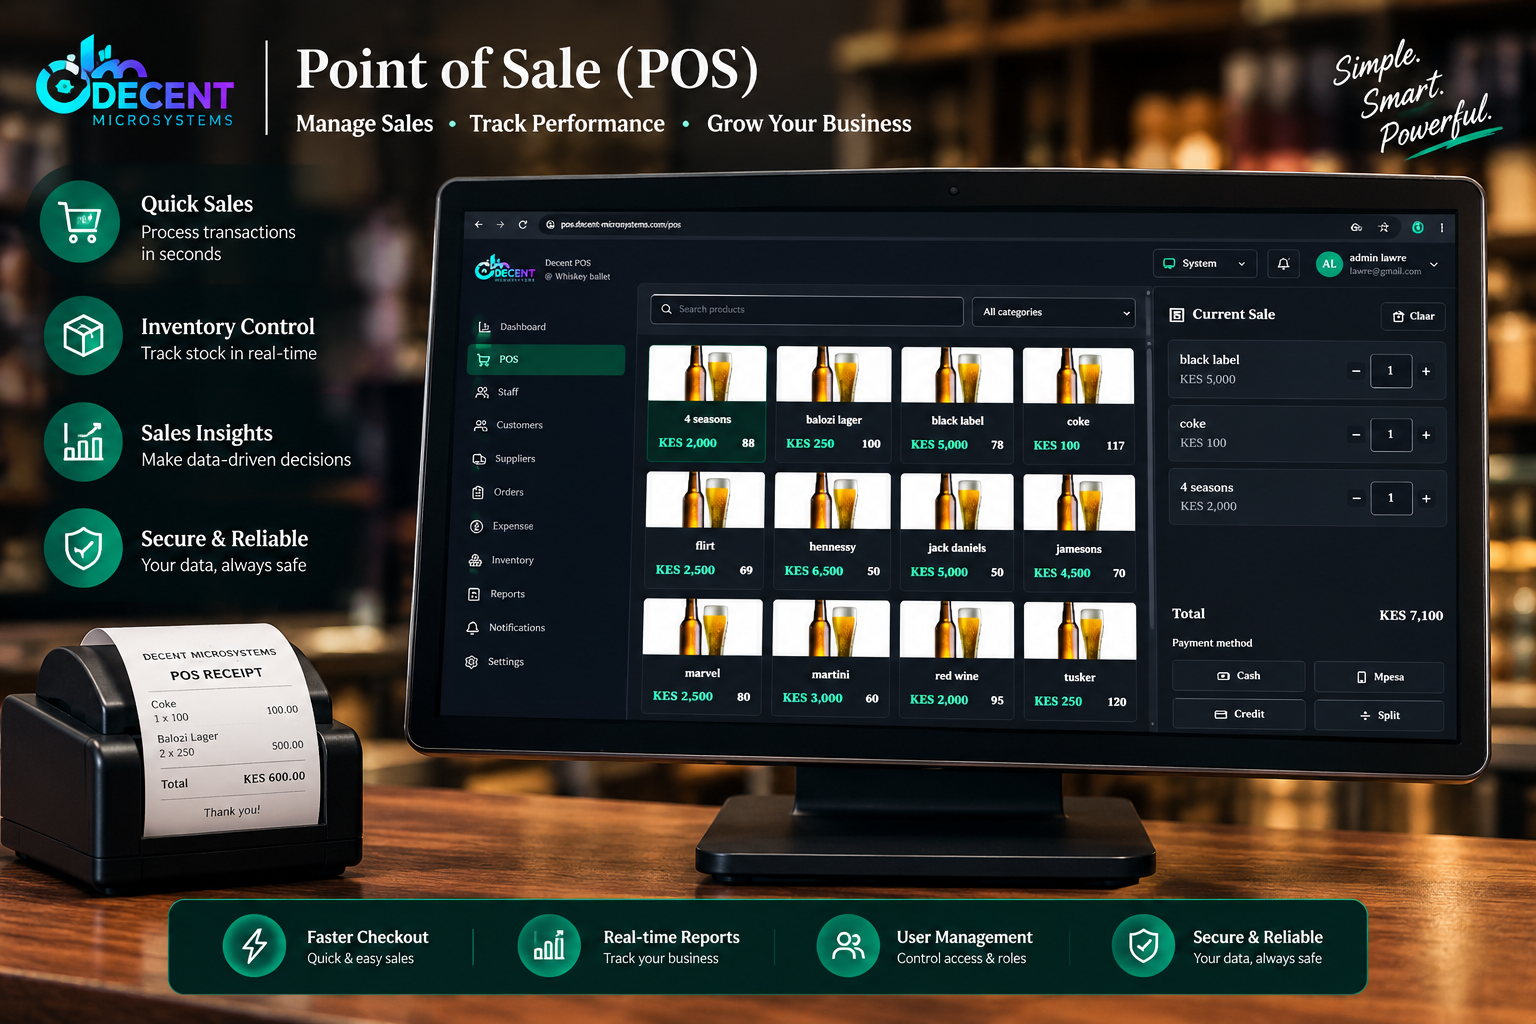Viewport: 1536px width, 1024px height.
Task: Click the Decent Microsystems logo in app
Action: pyautogui.click(x=505, y=269)
